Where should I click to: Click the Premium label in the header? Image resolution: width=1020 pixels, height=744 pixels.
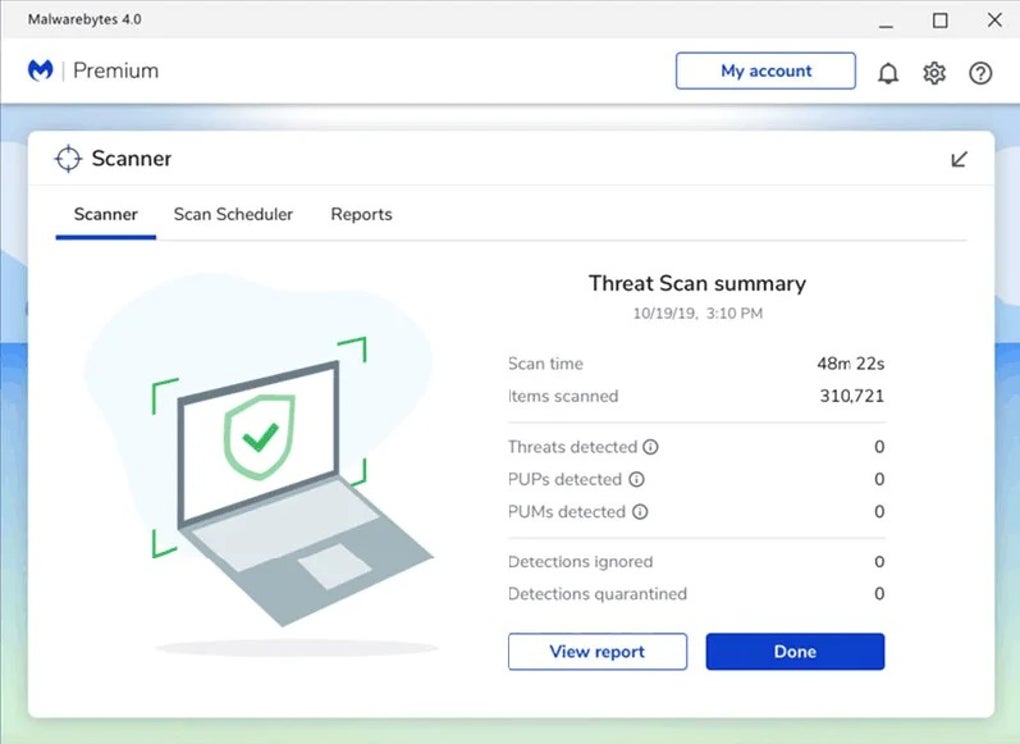(x=118, y=70)
